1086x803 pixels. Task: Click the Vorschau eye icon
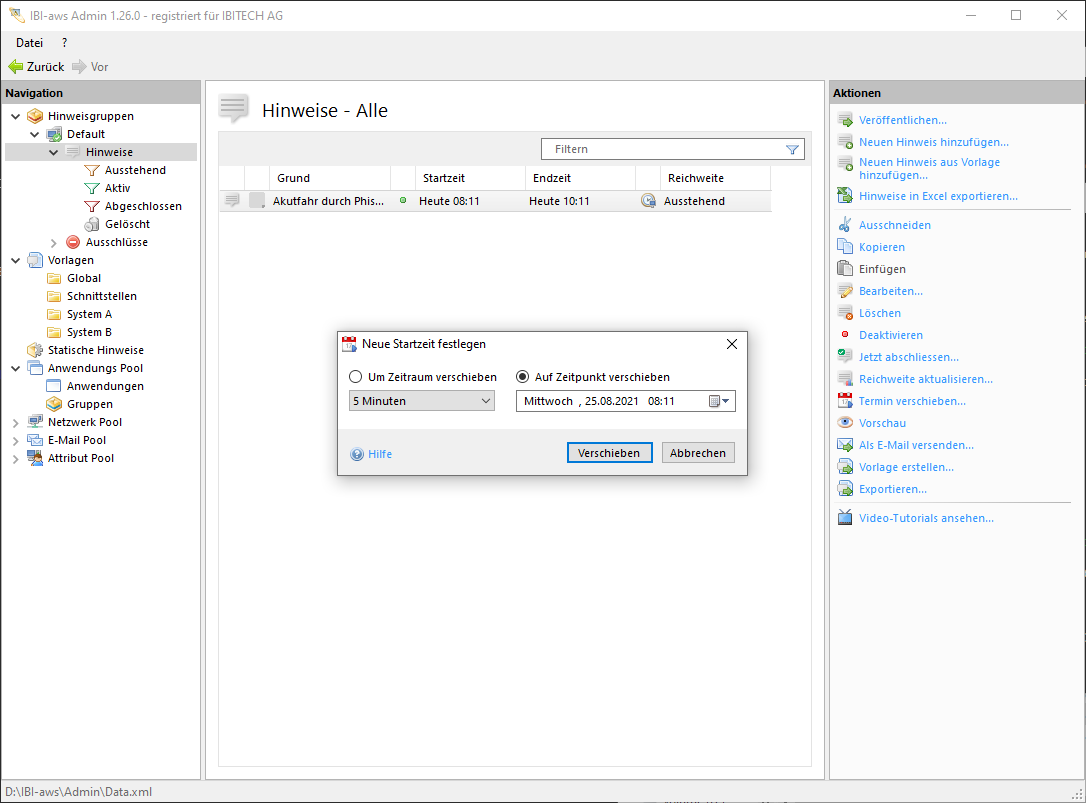coord(845,423)
